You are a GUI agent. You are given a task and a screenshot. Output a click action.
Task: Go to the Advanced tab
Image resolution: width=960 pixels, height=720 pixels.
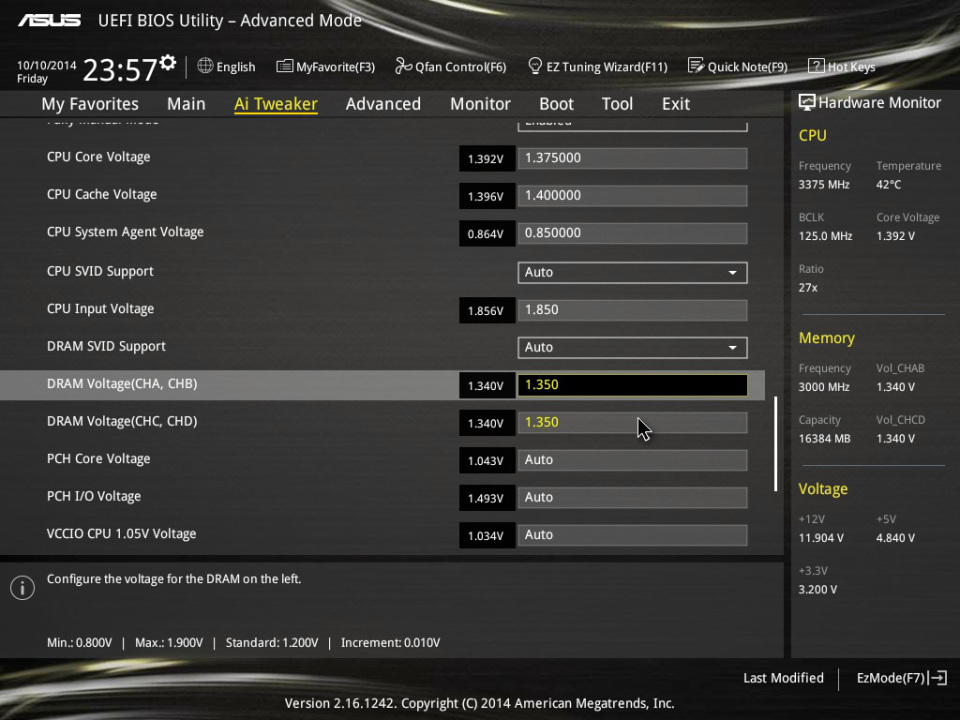tap(383, 103)
